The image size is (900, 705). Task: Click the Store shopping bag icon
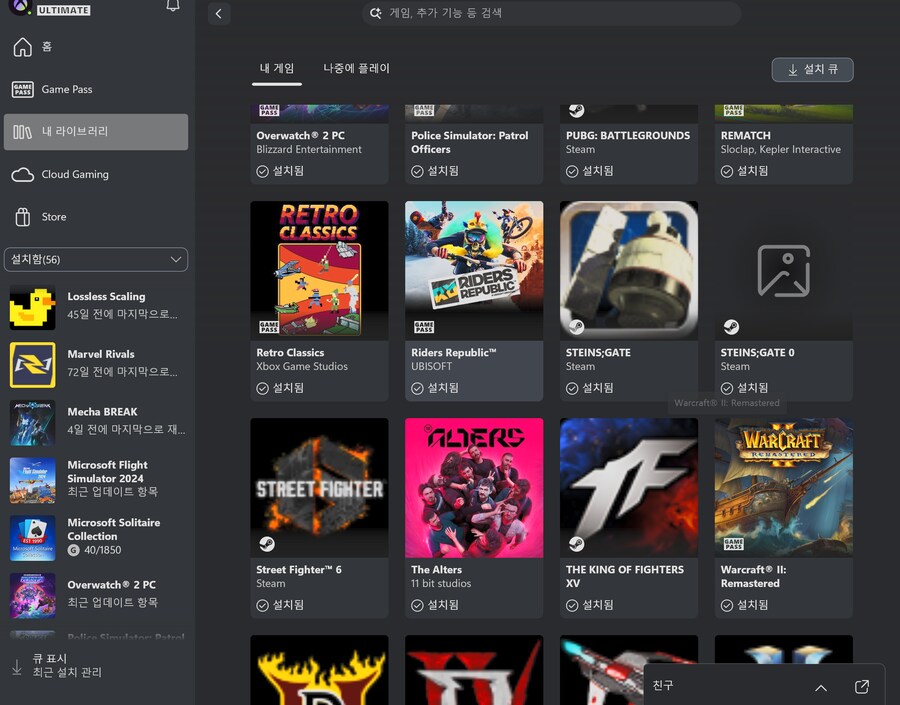point(23,217)
